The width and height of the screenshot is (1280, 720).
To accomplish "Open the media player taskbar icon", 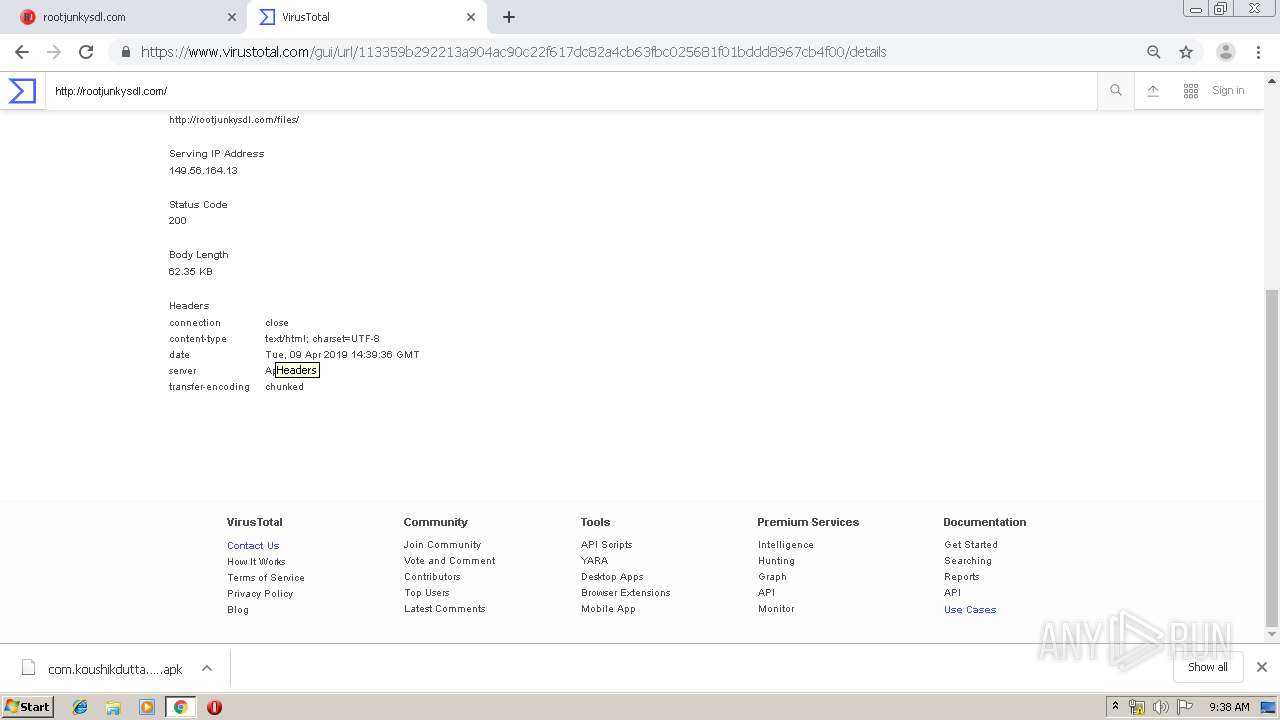I will click(x=147, y=707).
